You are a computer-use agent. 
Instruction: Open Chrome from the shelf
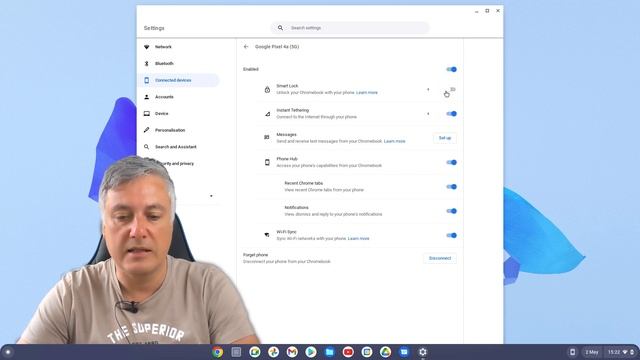[218, 352]
